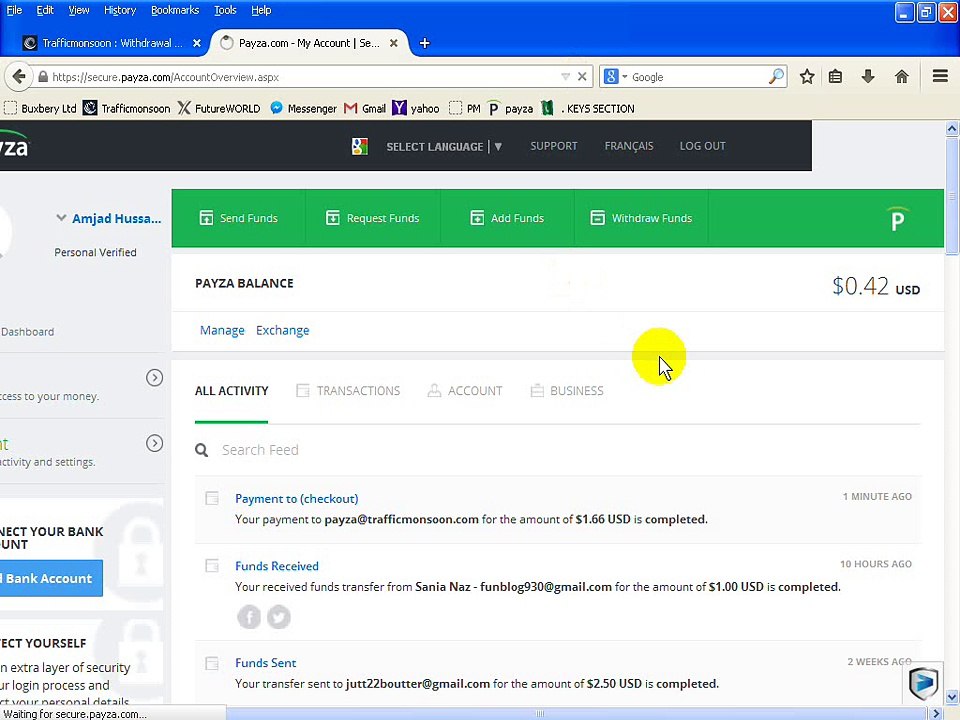The width and height of the screenshot is (960, 720).
Task: Switch to the All Activity tab
Action: click(x=231, y=391)
